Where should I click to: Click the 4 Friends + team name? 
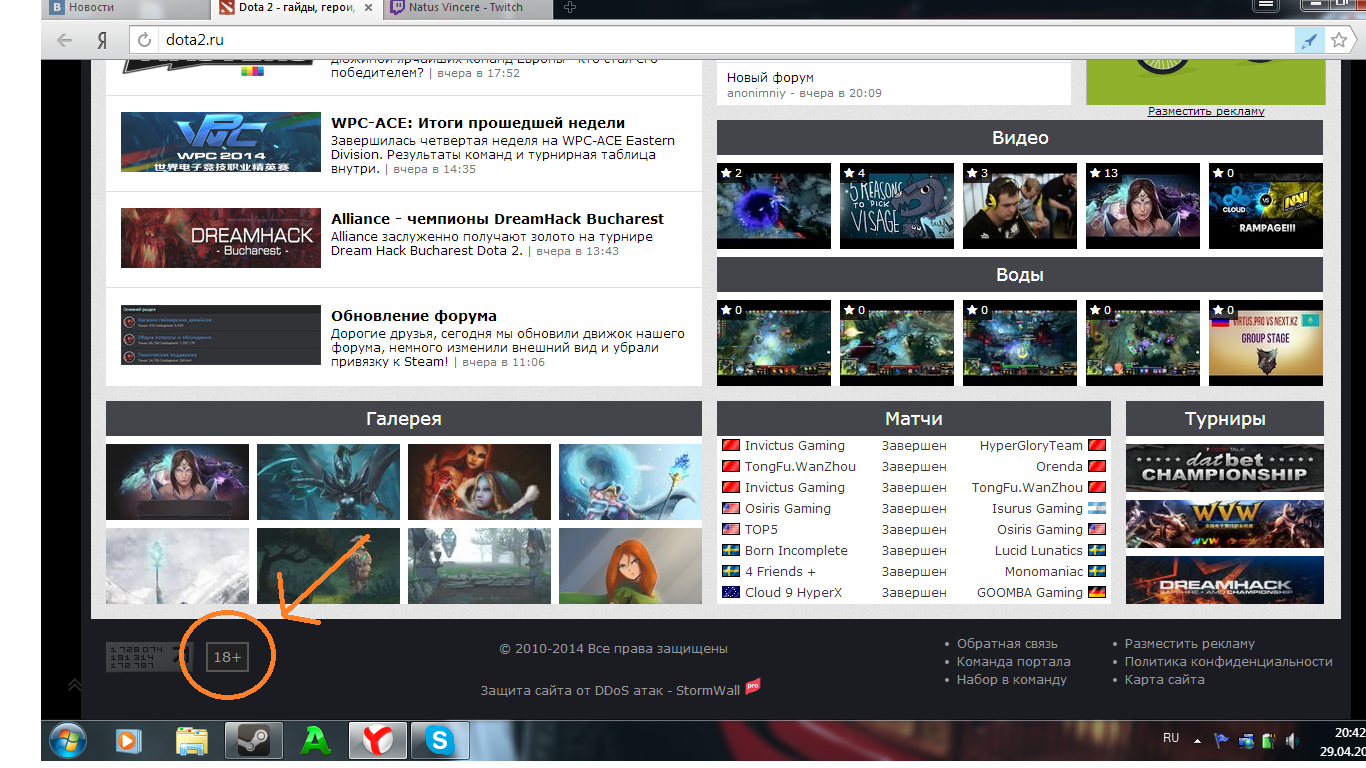click(780, 572)
